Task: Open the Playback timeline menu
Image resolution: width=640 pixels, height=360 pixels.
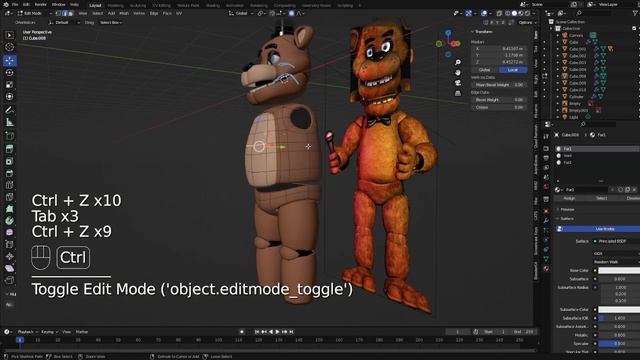Action: pos(27,332)
